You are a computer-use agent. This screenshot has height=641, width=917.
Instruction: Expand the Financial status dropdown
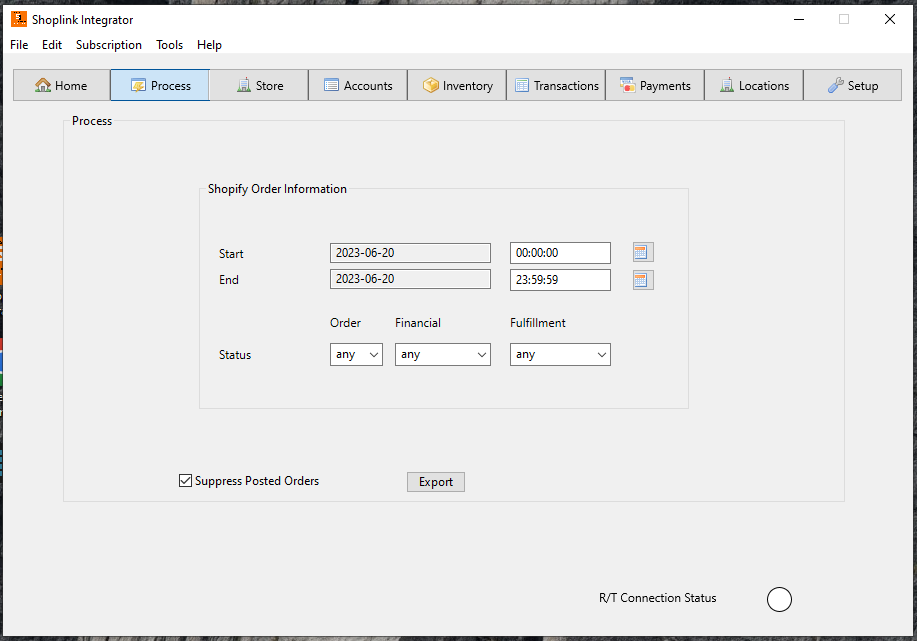(443, 354)
